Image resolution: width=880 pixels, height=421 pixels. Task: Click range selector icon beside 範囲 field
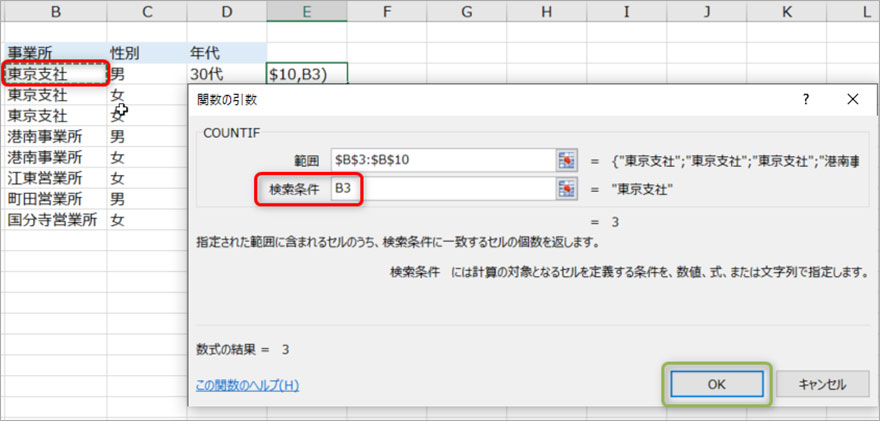[x=568, y=161]
